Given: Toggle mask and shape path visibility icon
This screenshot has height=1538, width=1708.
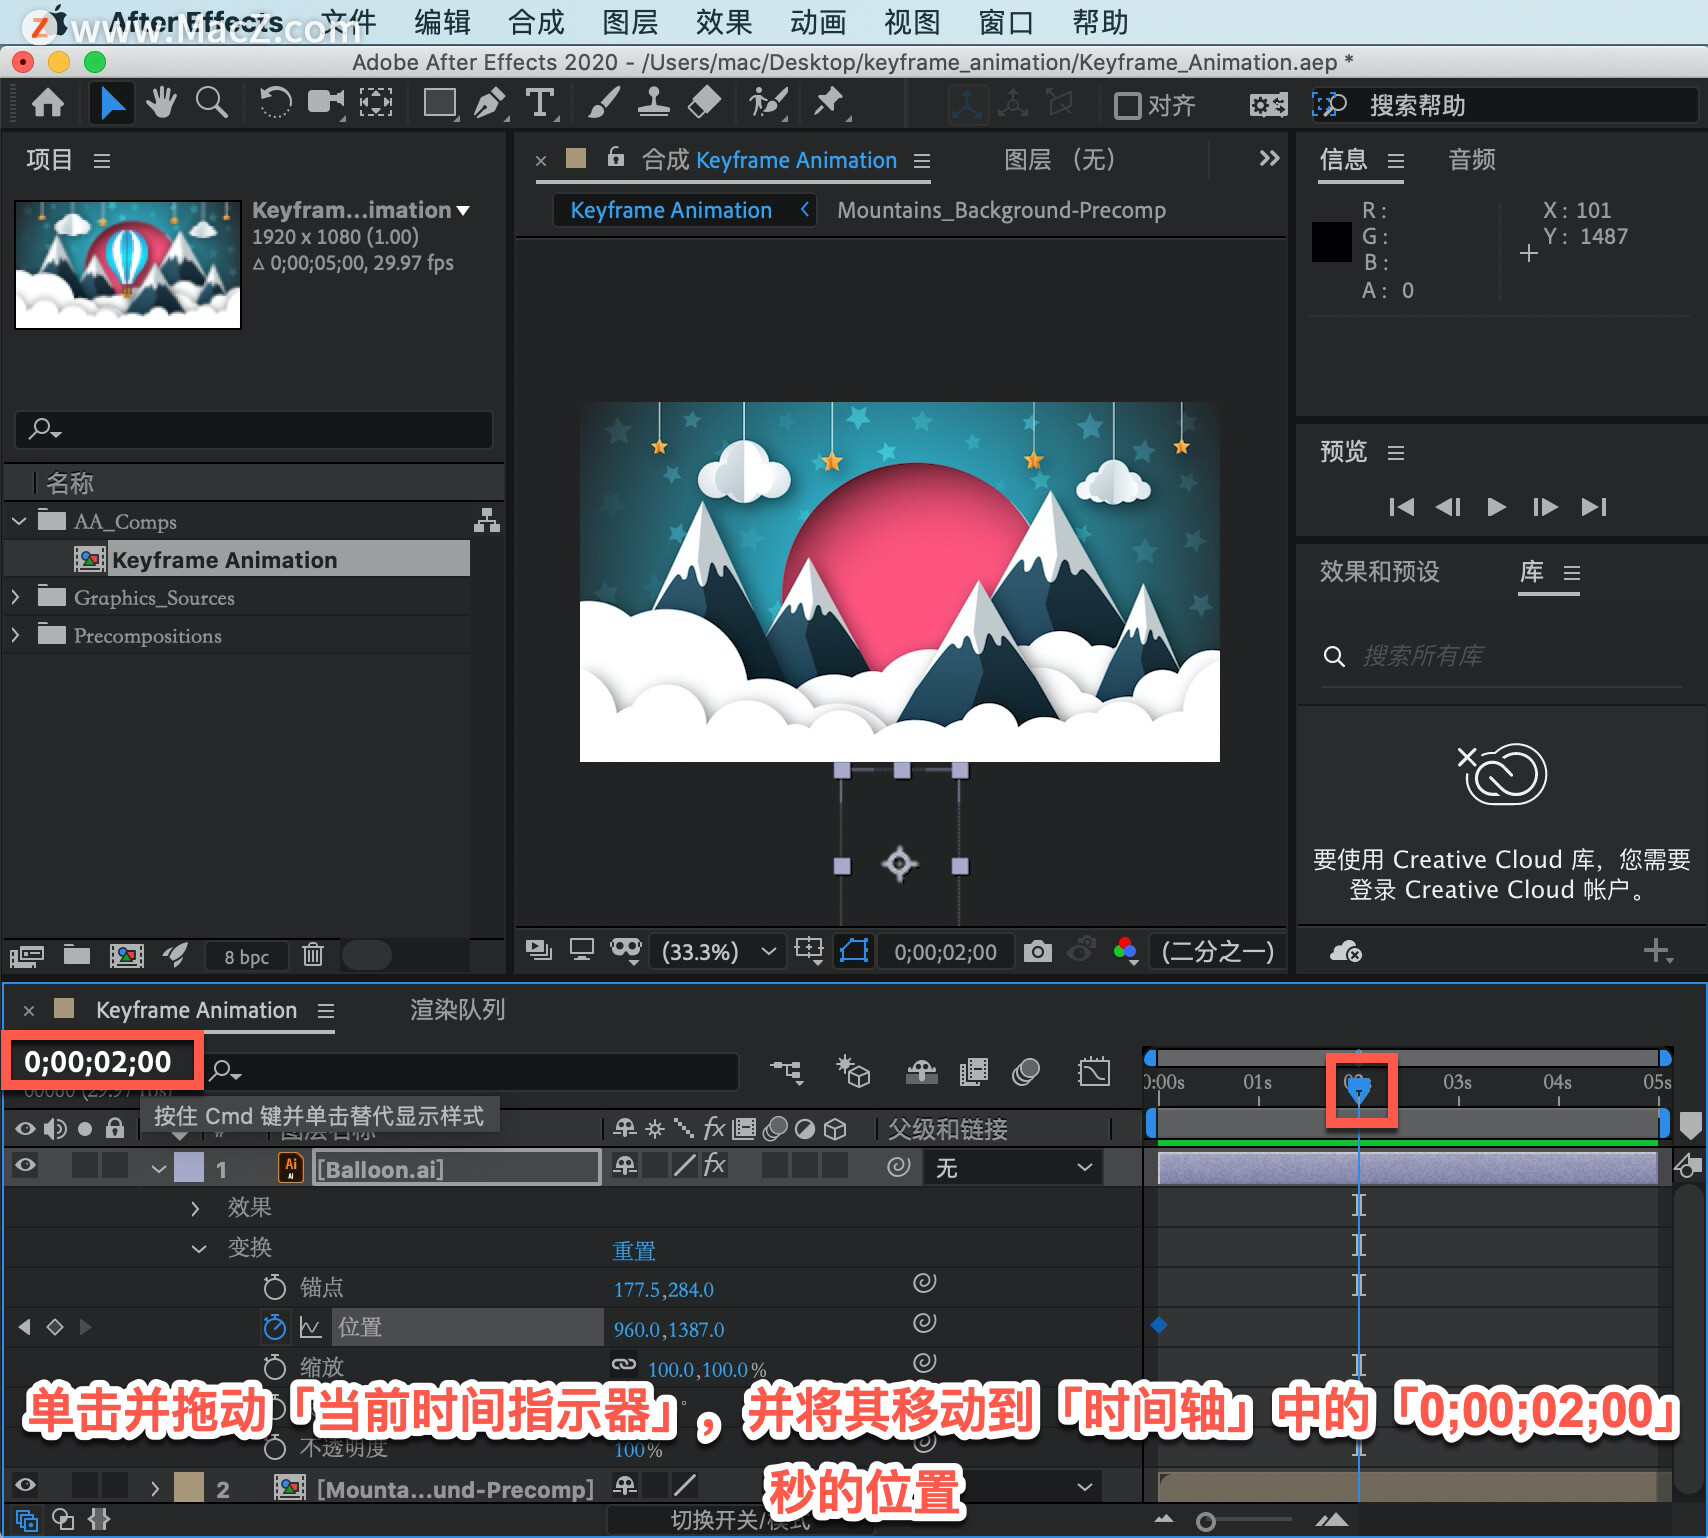Looking at the screenshot, I should pos(854,951).
